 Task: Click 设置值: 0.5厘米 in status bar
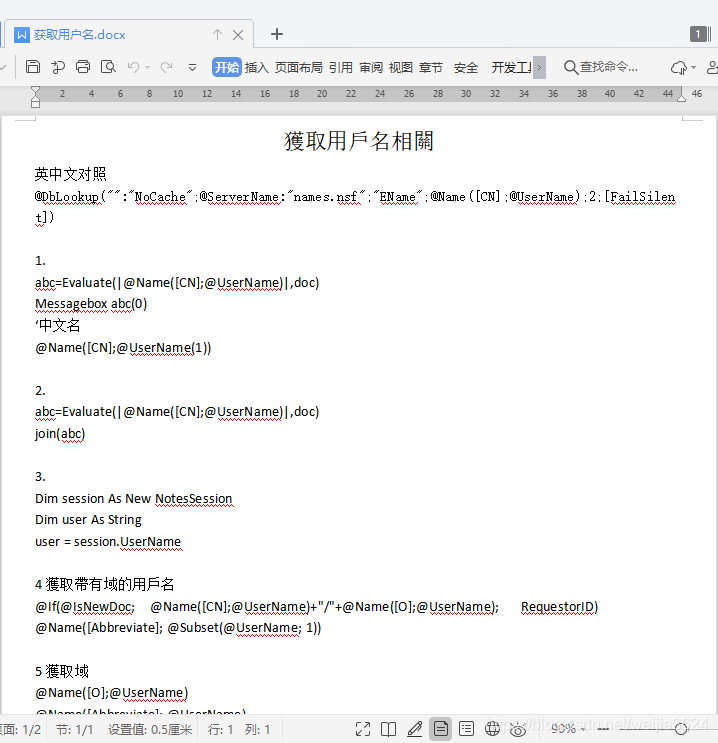point(150,729)
